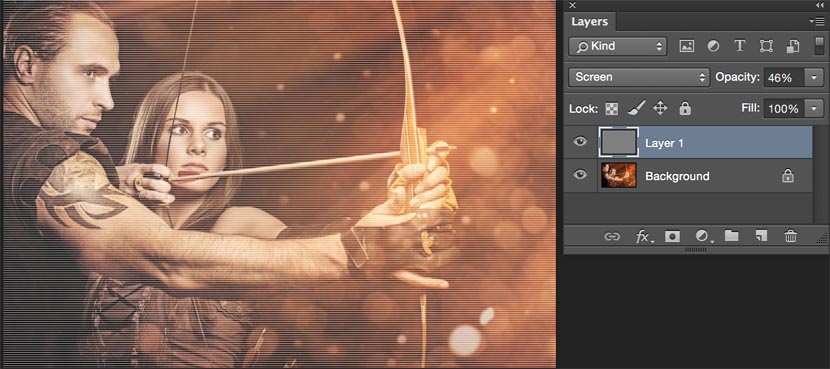This screenshot has width=830, height=369.
Task: Open the layer style fx menu
Action: click(644, 237)
